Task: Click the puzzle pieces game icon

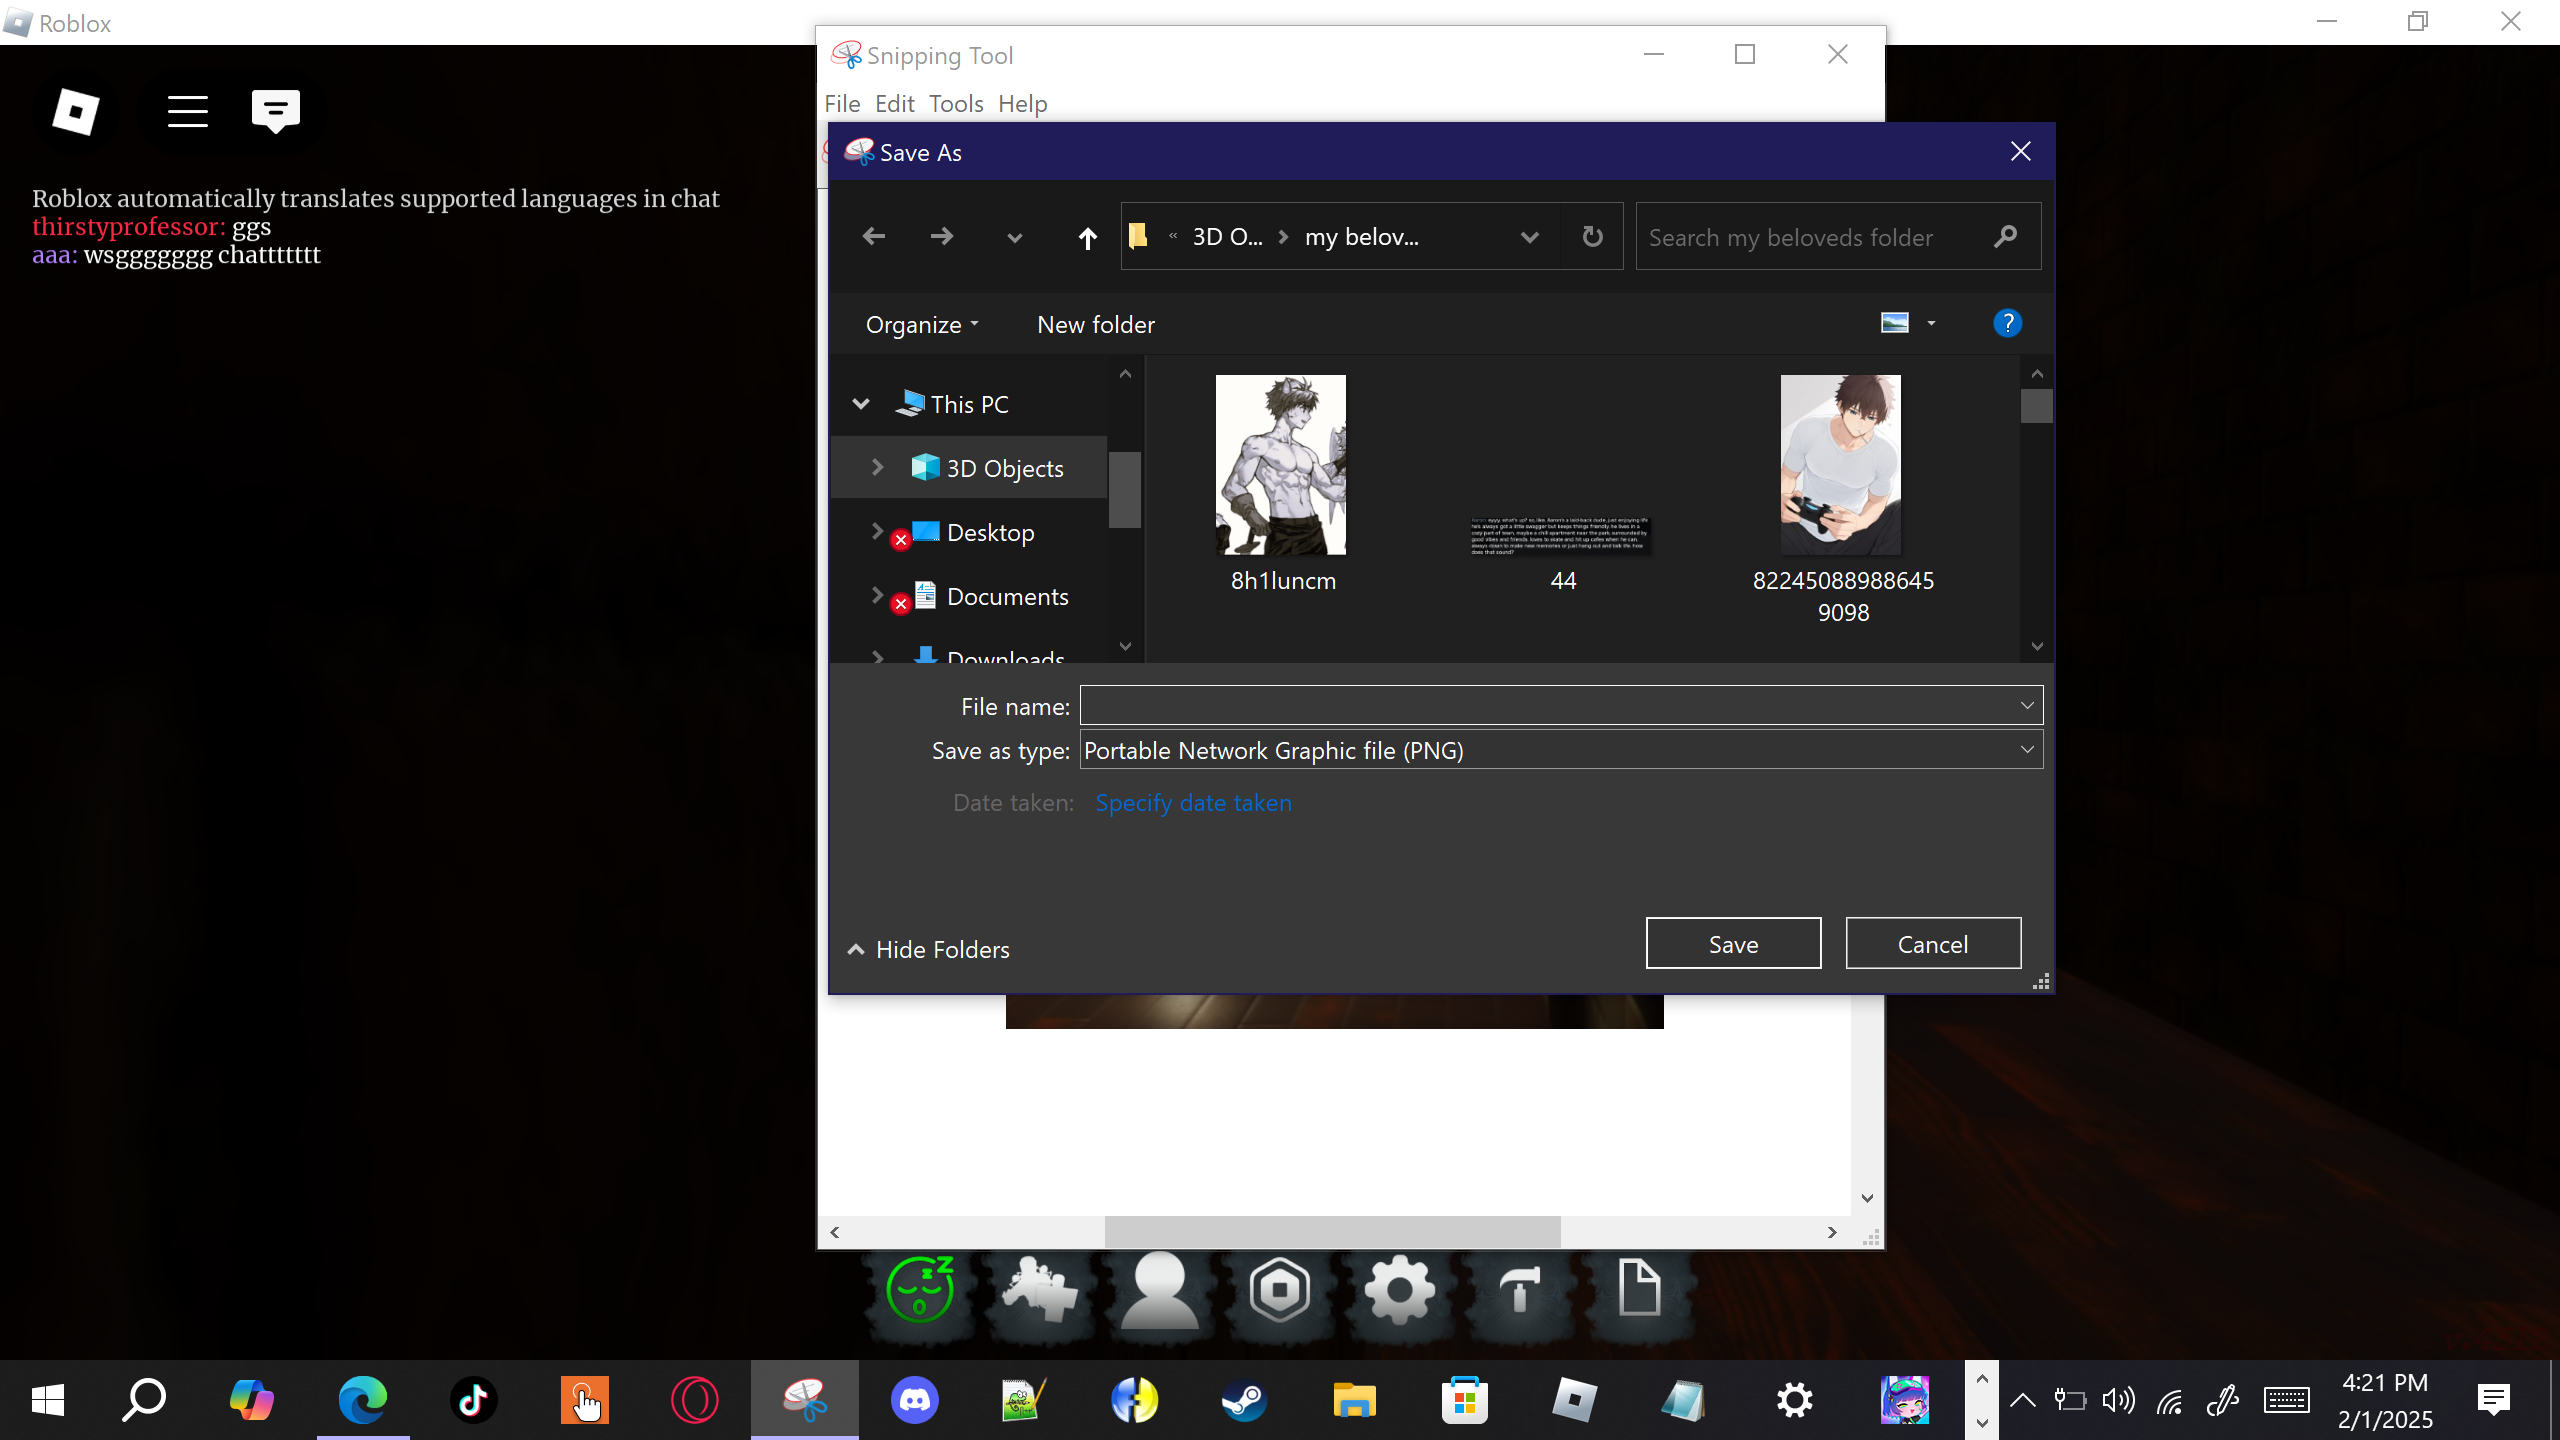Action: 1040,1289
